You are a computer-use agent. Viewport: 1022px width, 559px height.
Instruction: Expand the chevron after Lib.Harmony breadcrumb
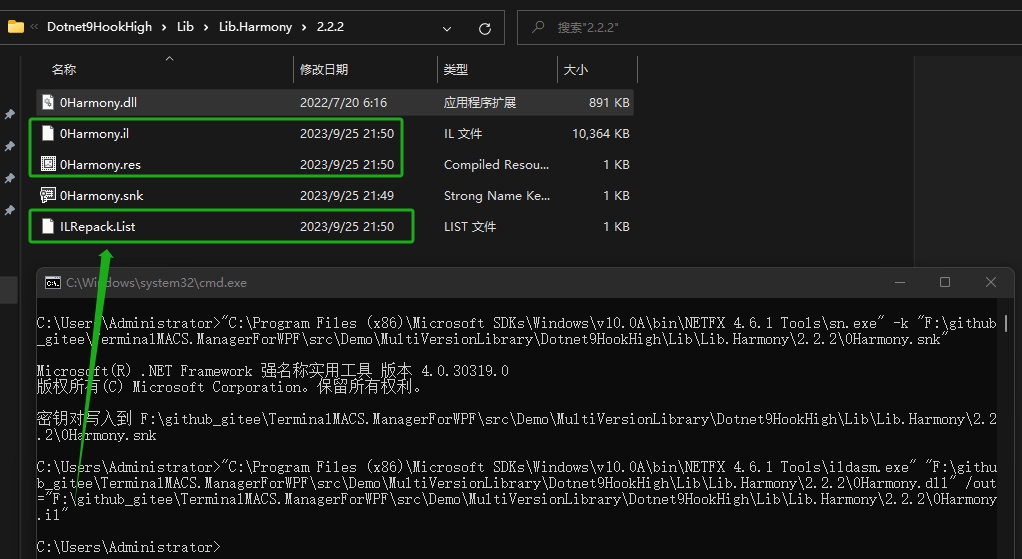point(304,27)
